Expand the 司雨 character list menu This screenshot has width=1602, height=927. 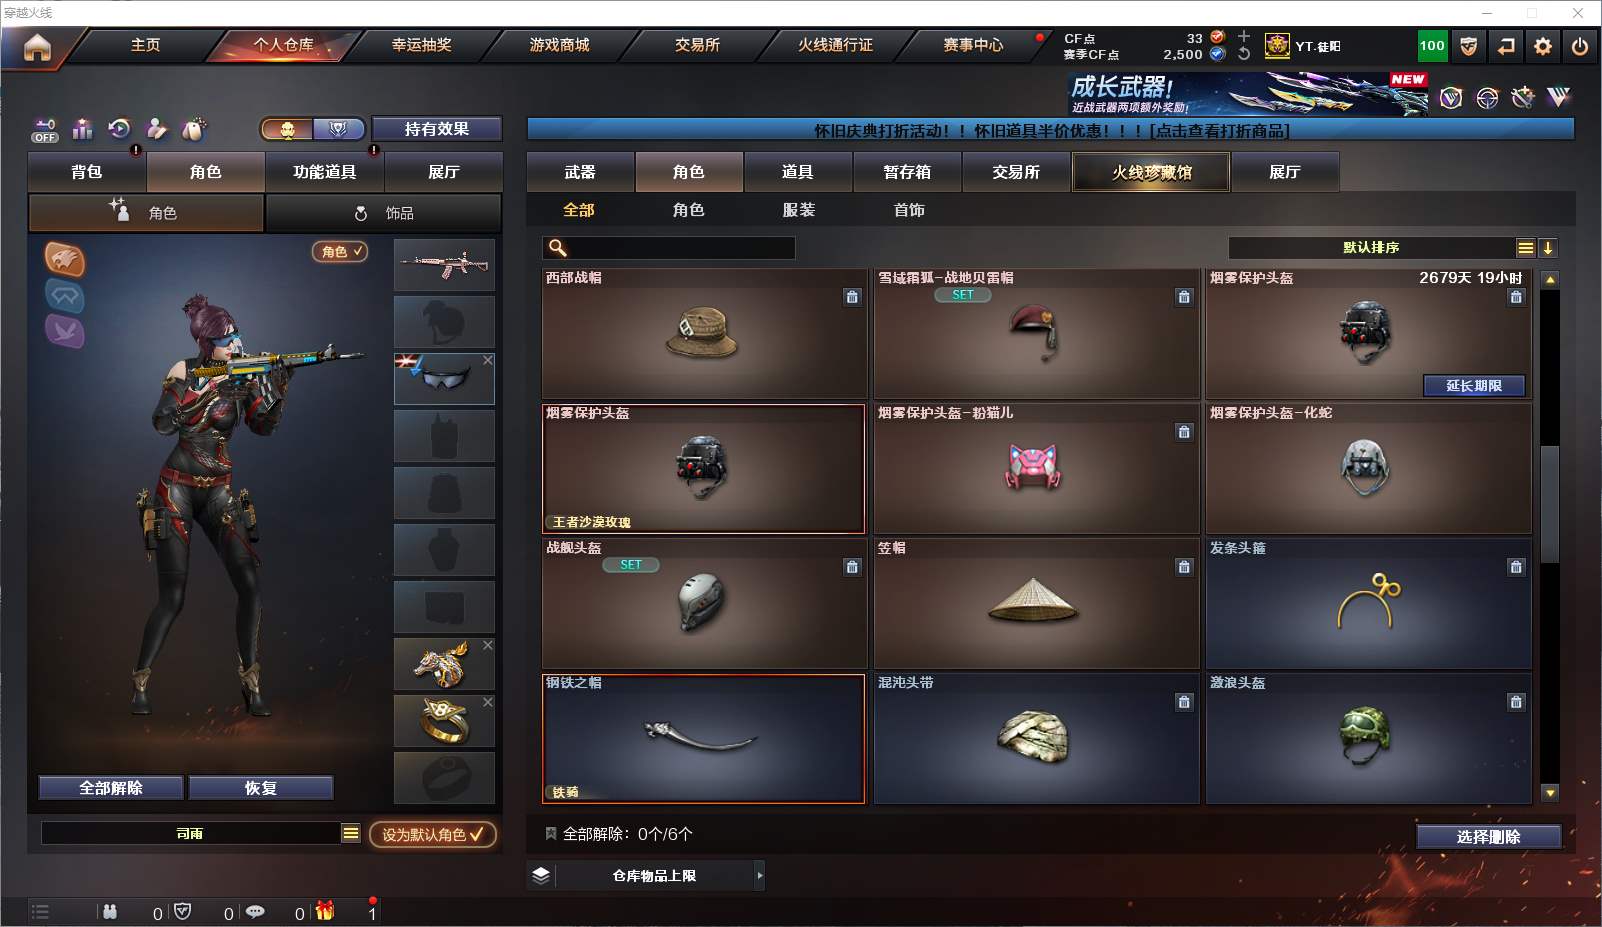350,833
